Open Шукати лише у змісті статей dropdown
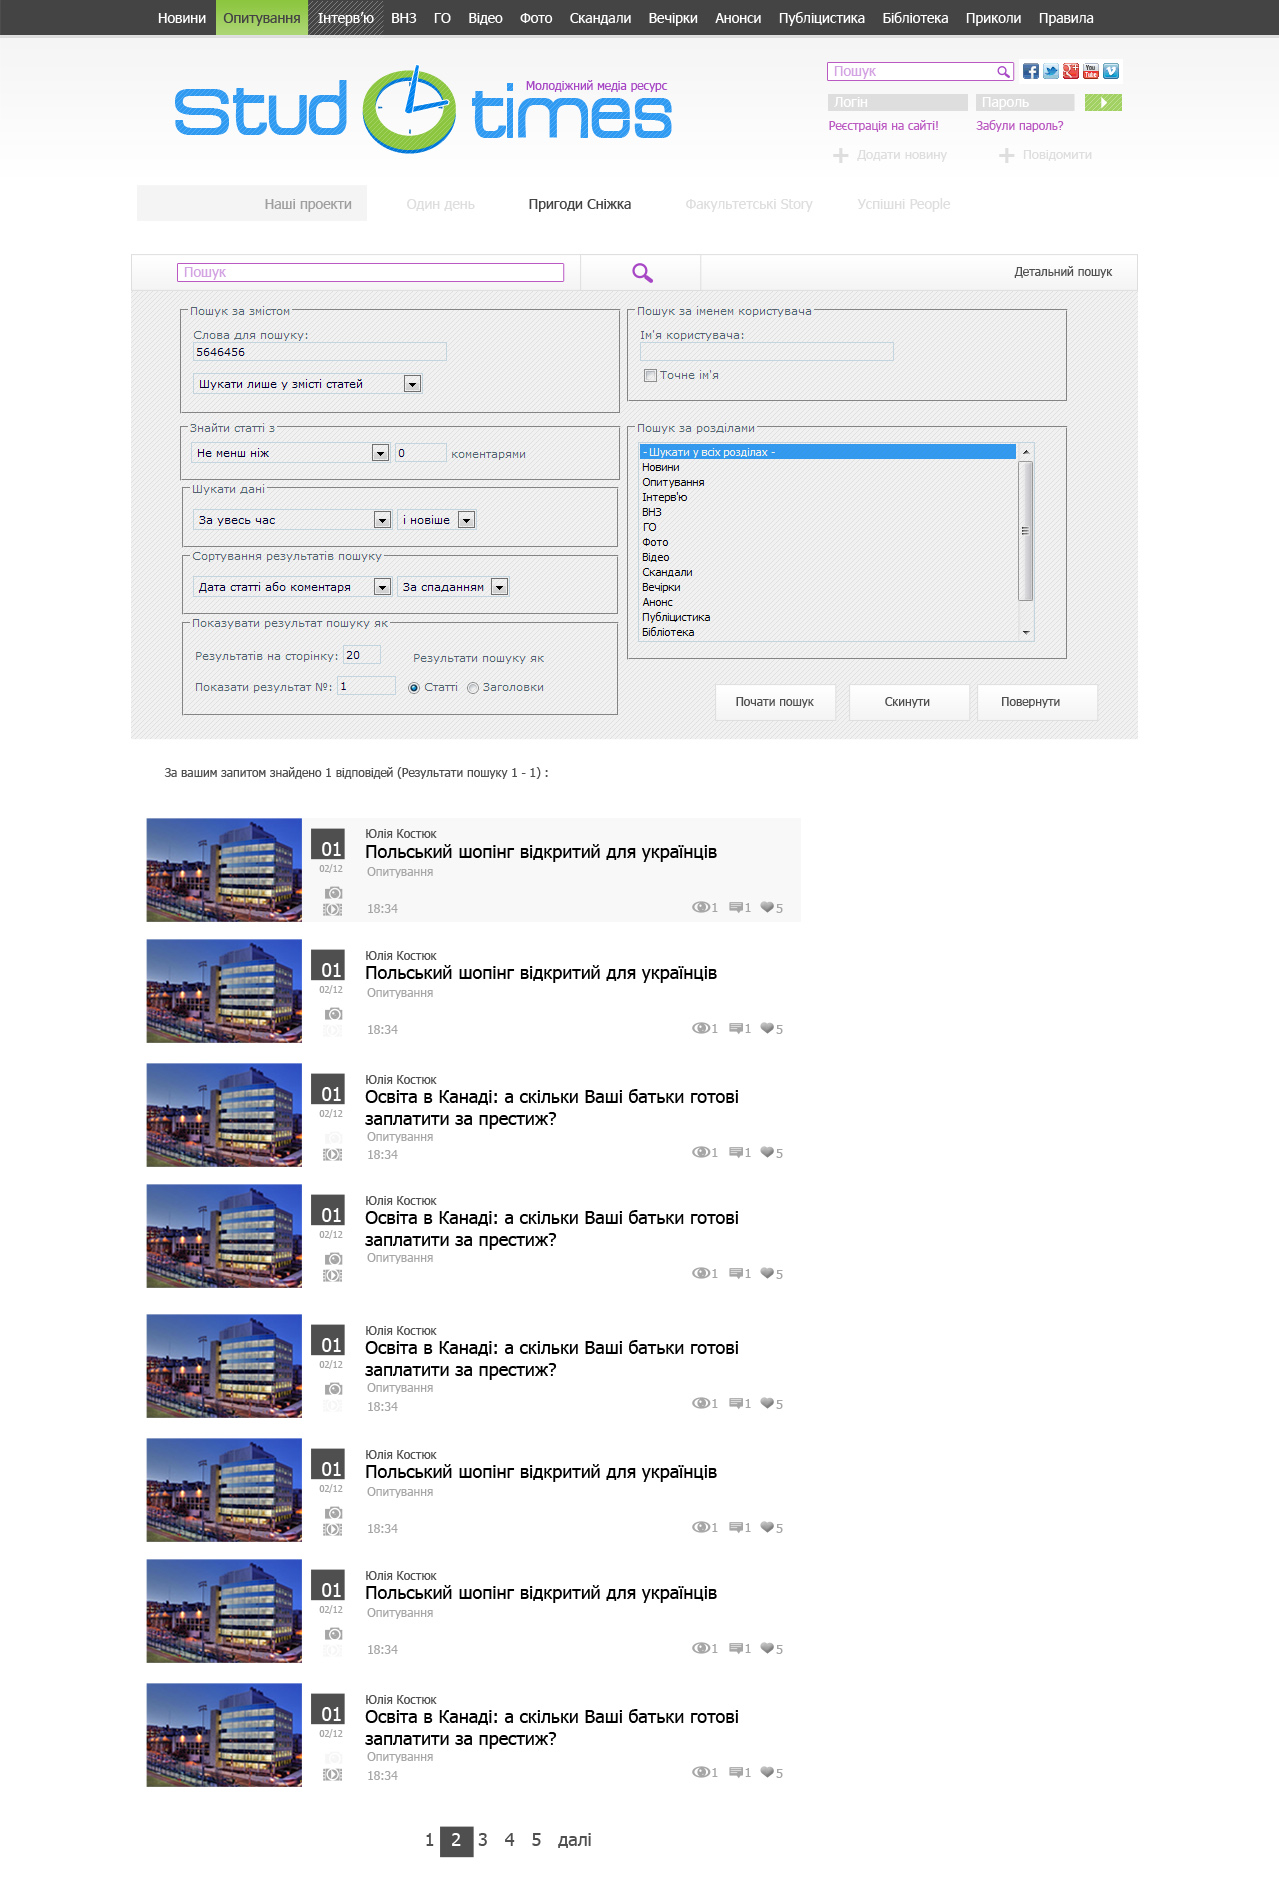This screenshot has height=1891, width=1279. tap(307, 384)
